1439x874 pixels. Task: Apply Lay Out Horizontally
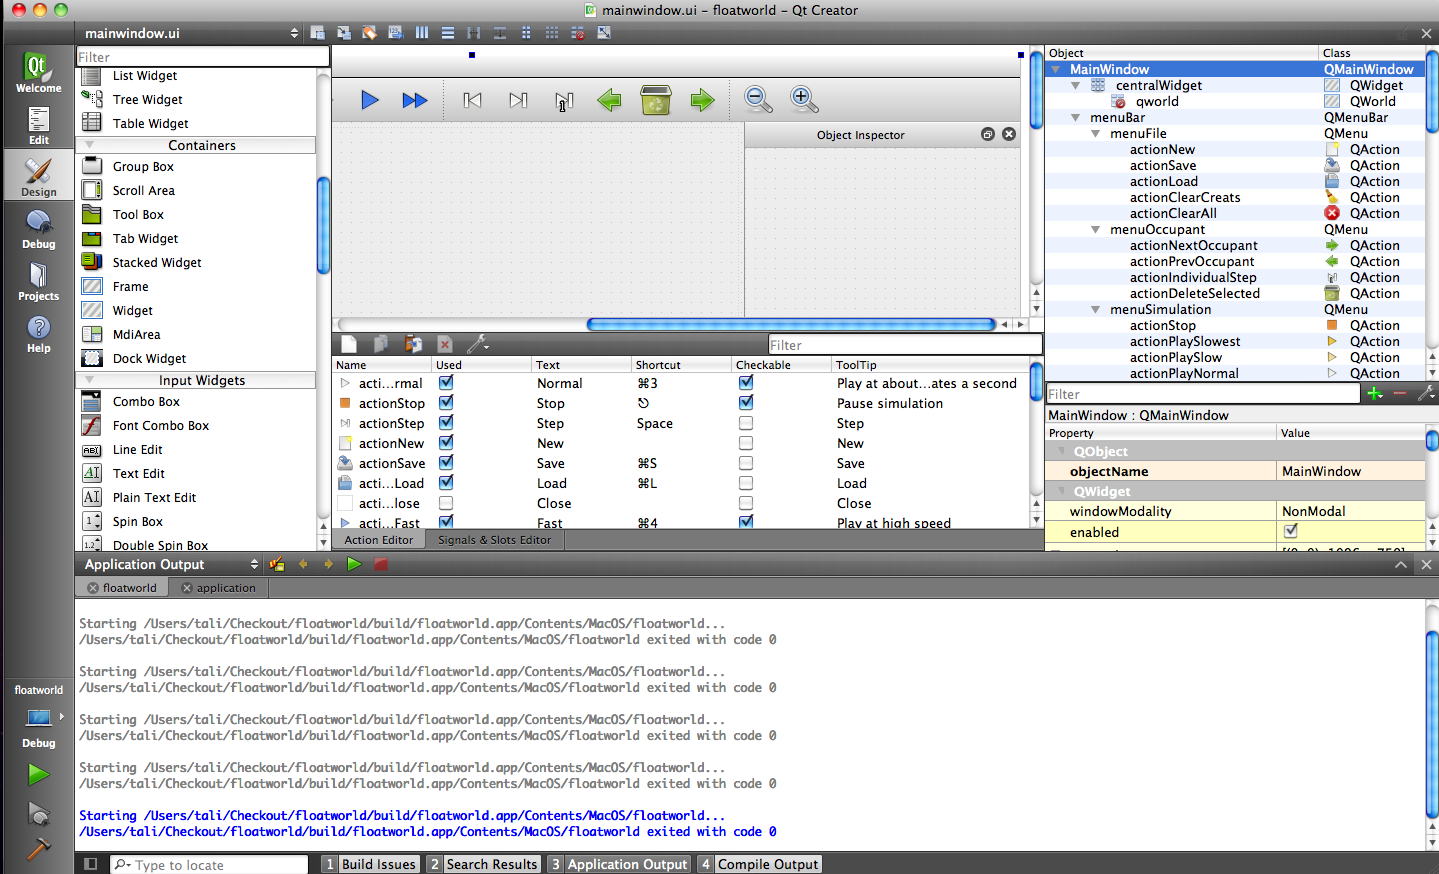[422, 33]
